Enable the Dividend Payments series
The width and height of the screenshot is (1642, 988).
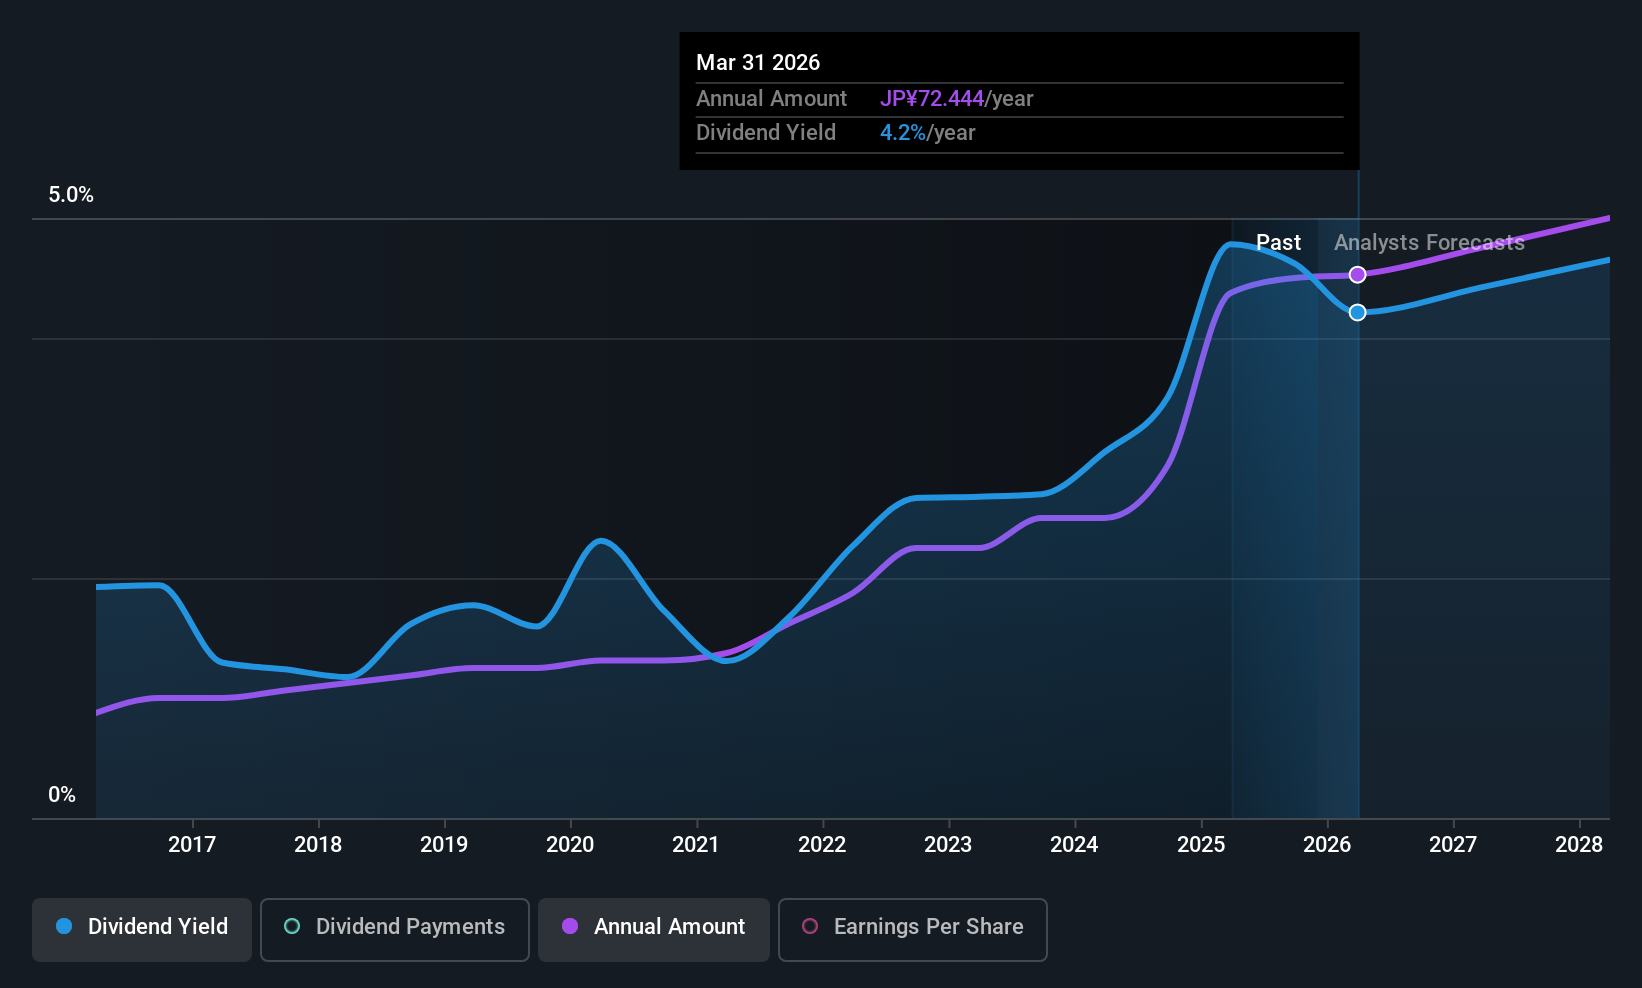tap(394, 929)
